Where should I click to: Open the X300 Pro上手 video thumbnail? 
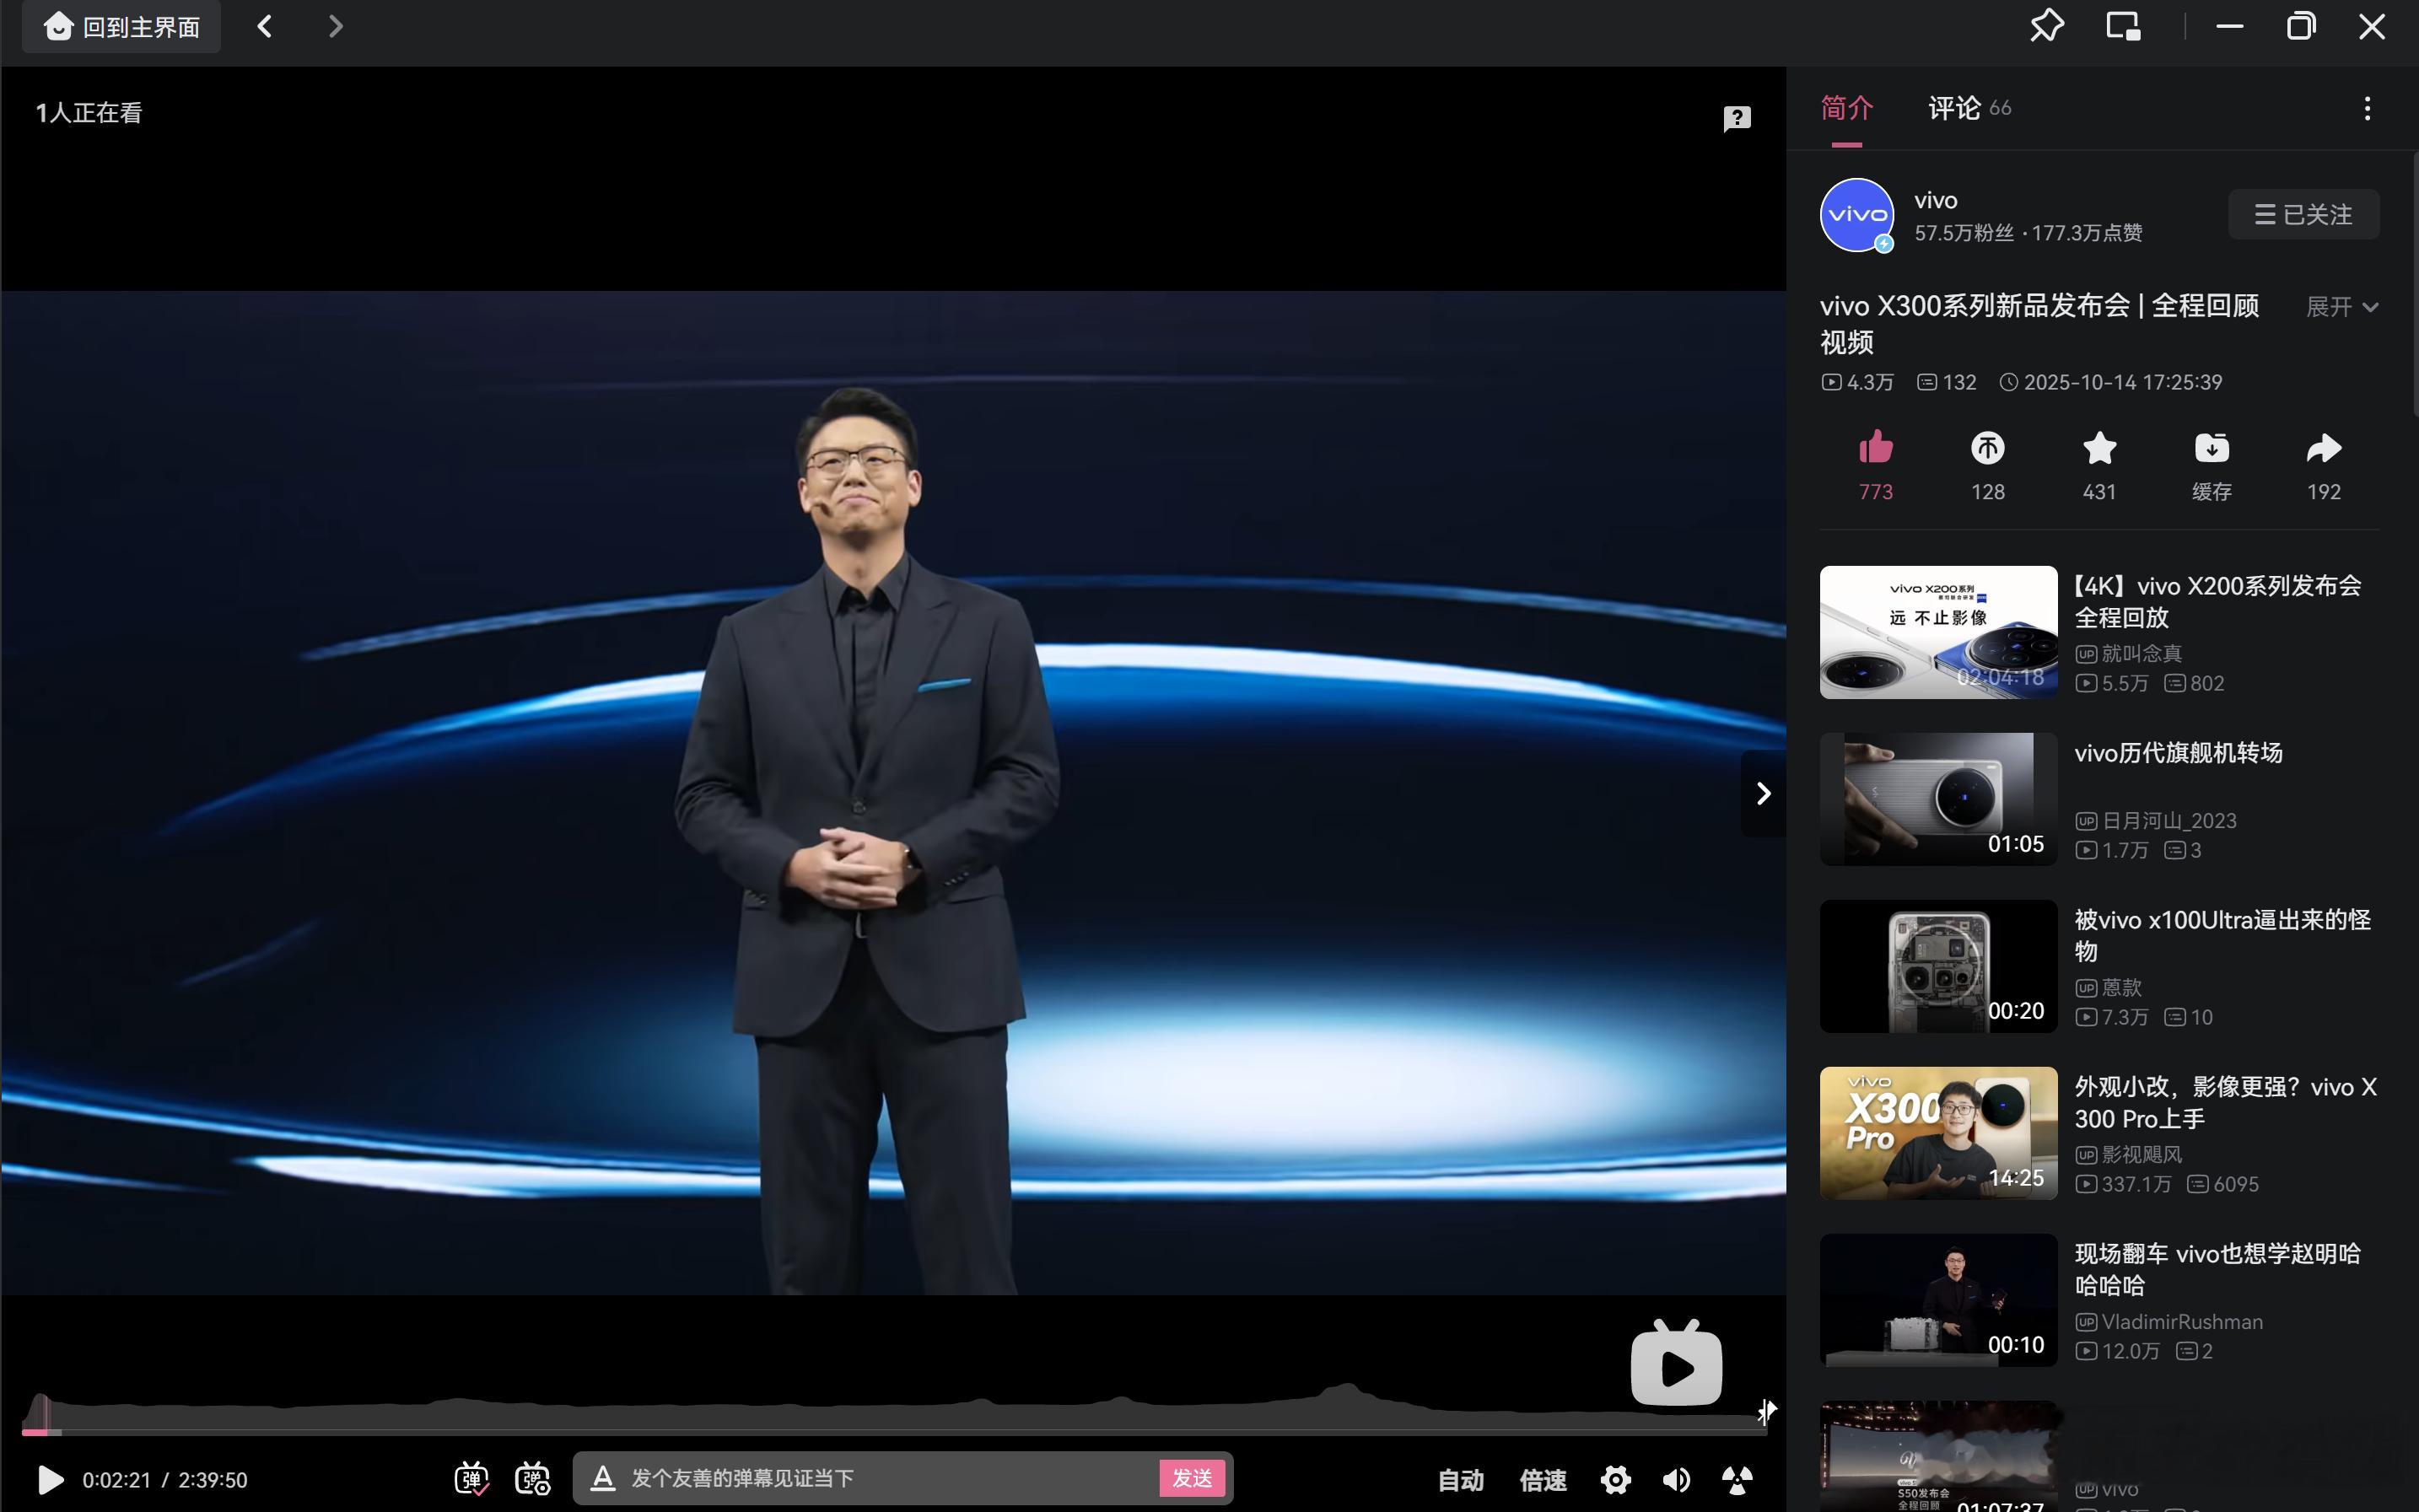(1938, 1133)
